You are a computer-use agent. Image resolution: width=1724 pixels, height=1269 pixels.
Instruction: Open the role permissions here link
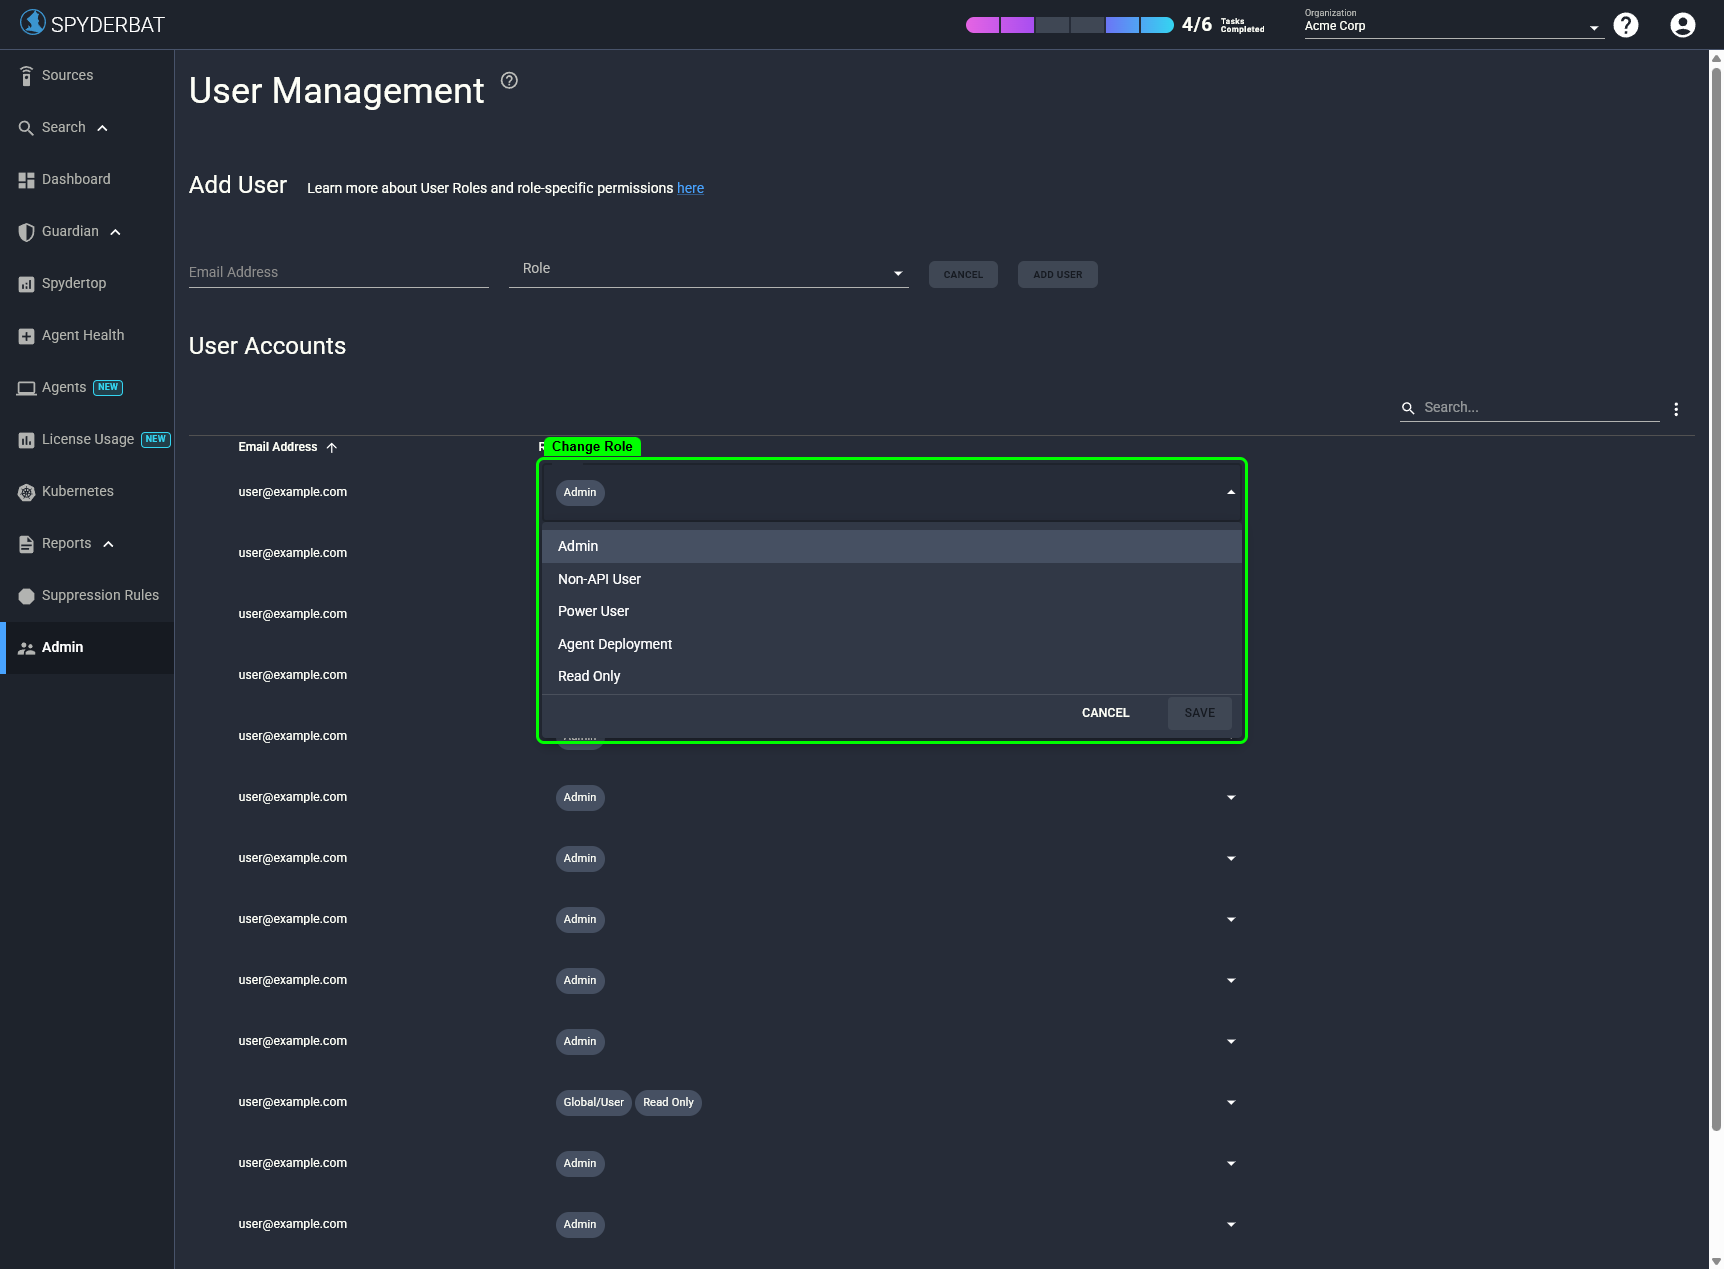pyautogui.click(x=690, y=188)
